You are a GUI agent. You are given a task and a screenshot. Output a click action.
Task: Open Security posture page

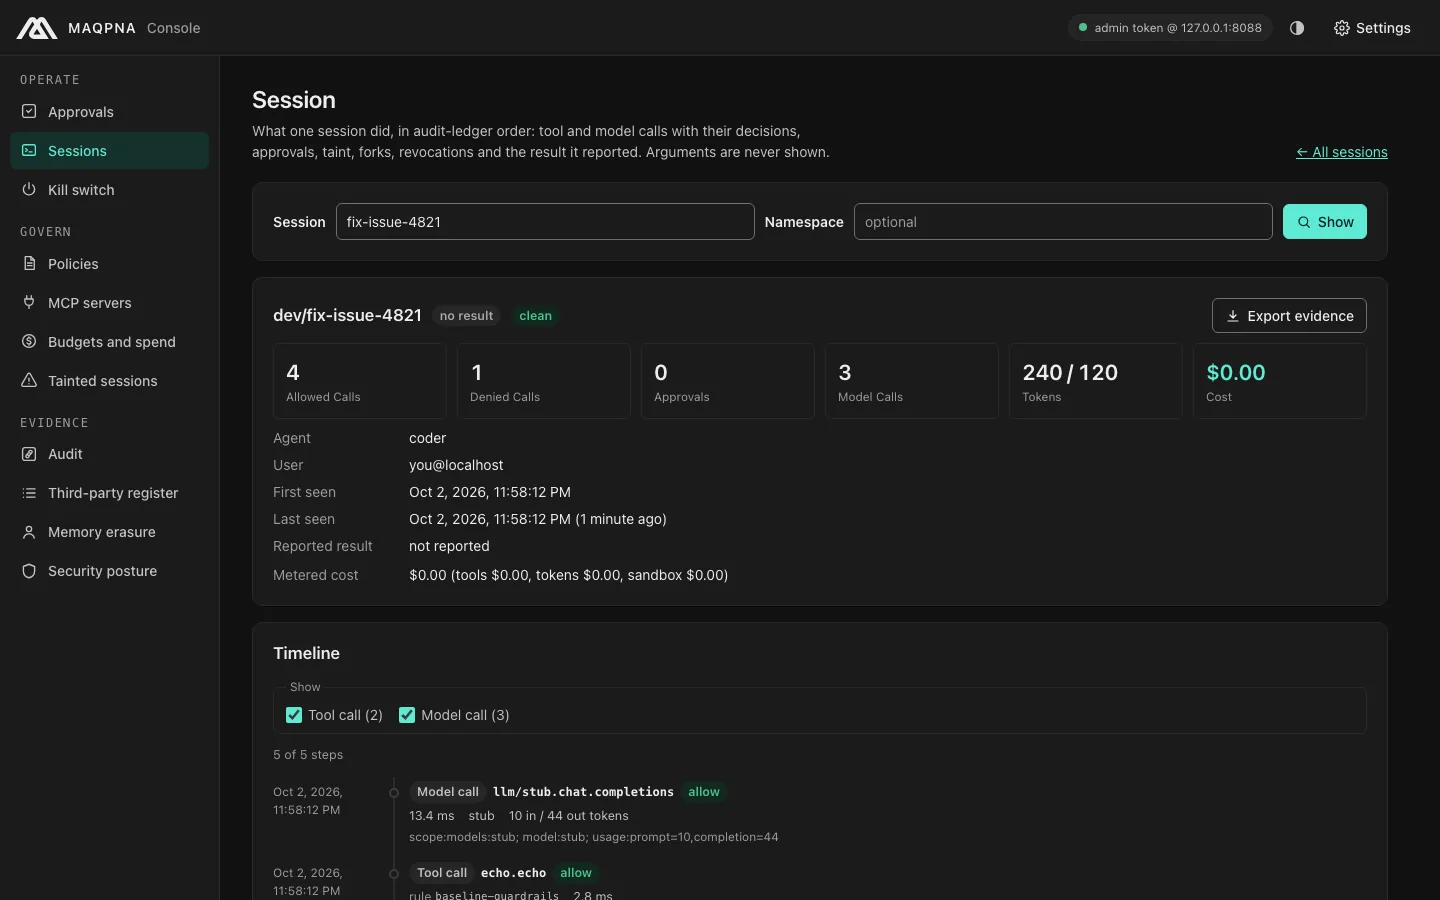coord(109,571)
